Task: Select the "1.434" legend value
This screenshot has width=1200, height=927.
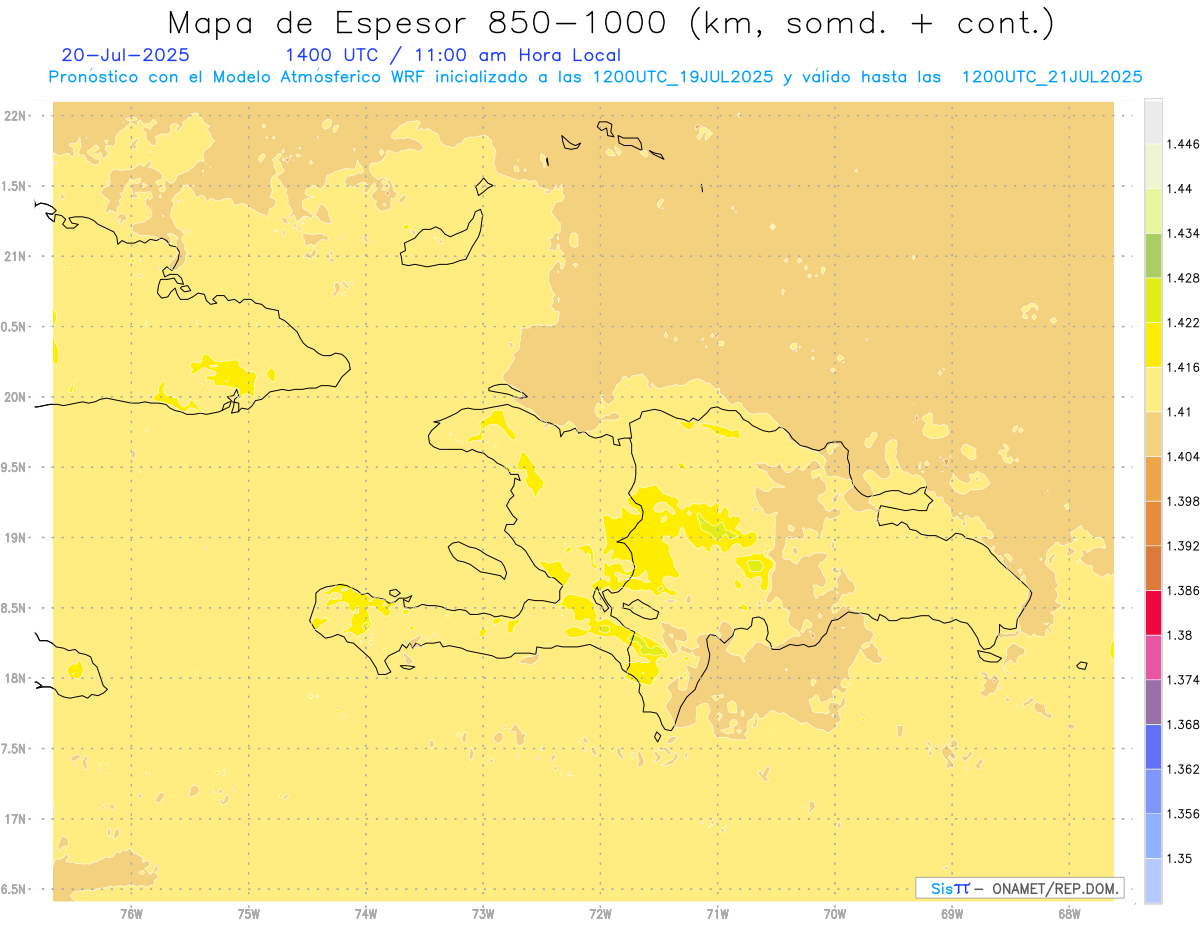Action: tap(1182, 233)
